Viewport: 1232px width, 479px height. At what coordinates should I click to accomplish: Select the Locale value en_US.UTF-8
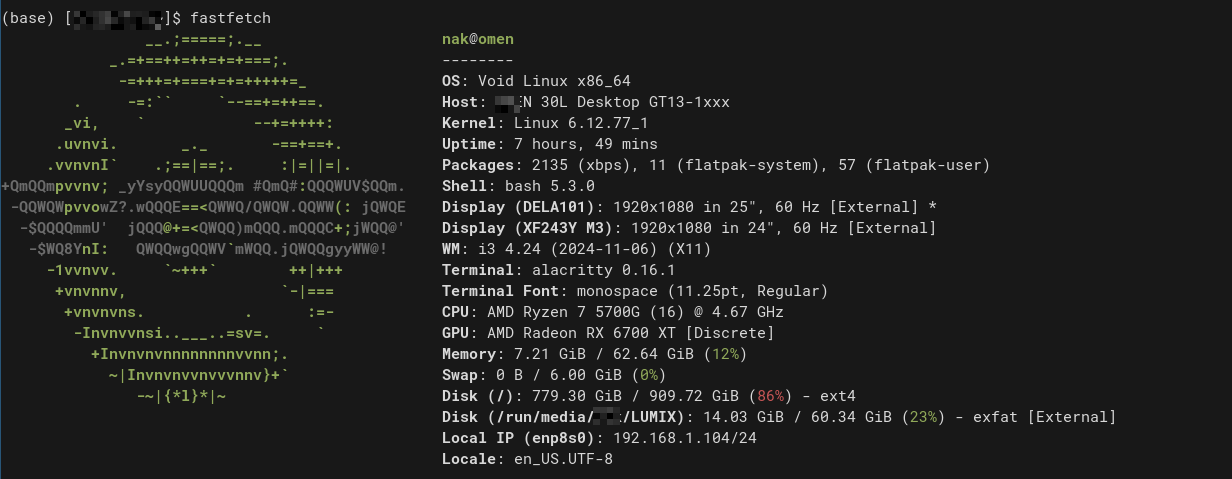[x=563, y=459]
